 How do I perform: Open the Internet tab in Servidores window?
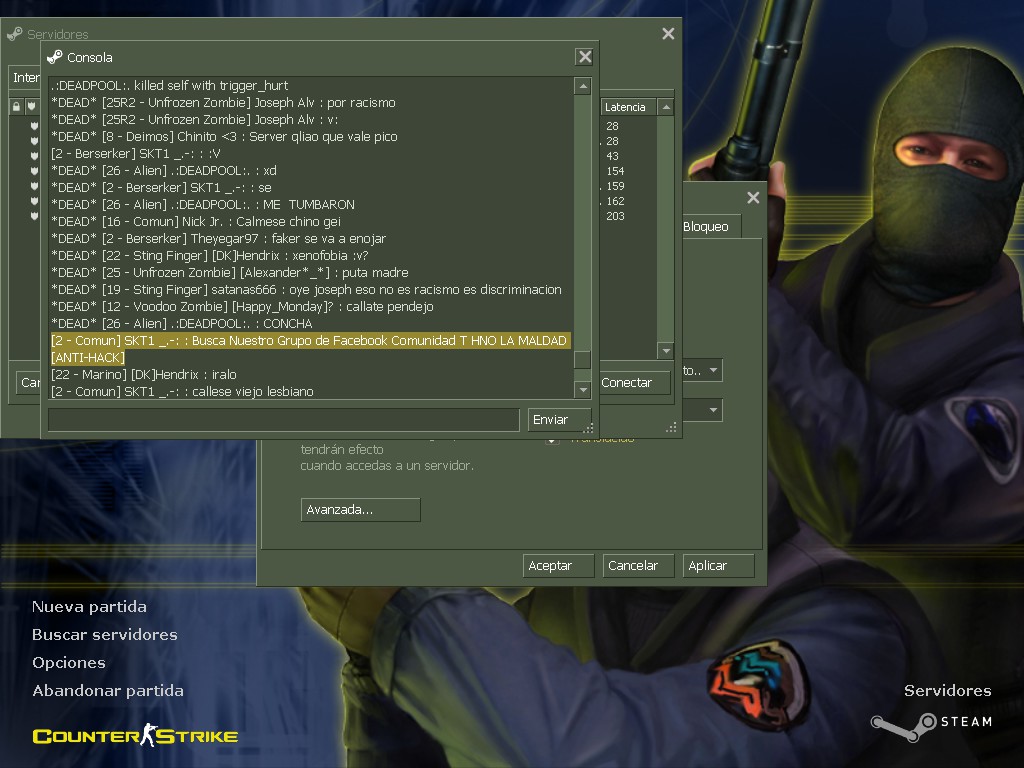click(25, 78)
